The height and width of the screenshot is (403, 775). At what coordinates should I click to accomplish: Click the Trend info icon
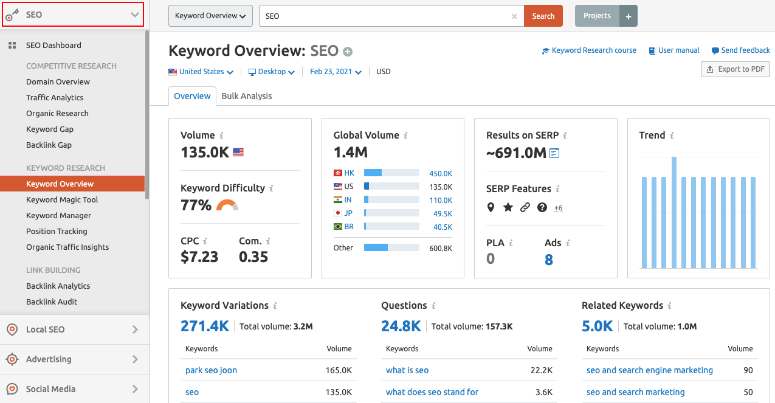pyautogui.click(x=672, y=135)
